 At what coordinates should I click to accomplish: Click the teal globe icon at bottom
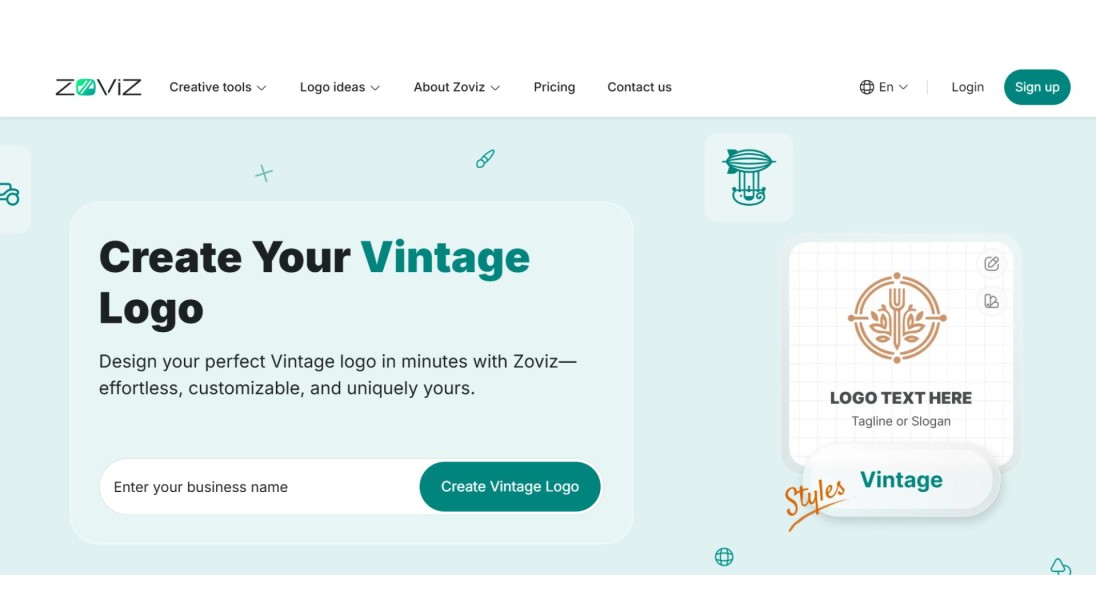tap(724, 557)
